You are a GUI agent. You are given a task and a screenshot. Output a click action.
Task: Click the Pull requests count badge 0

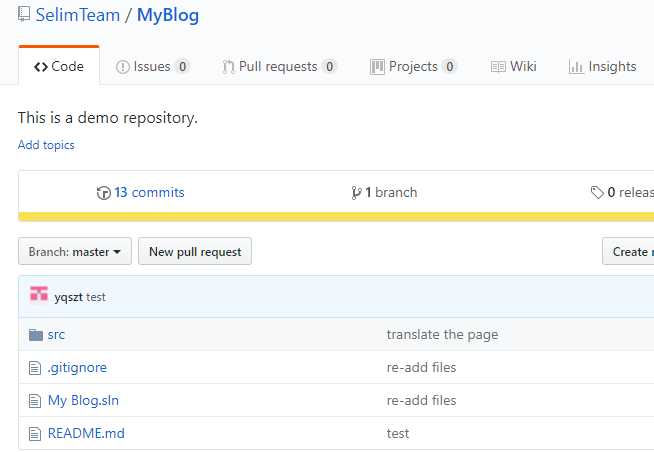(330, 66)
